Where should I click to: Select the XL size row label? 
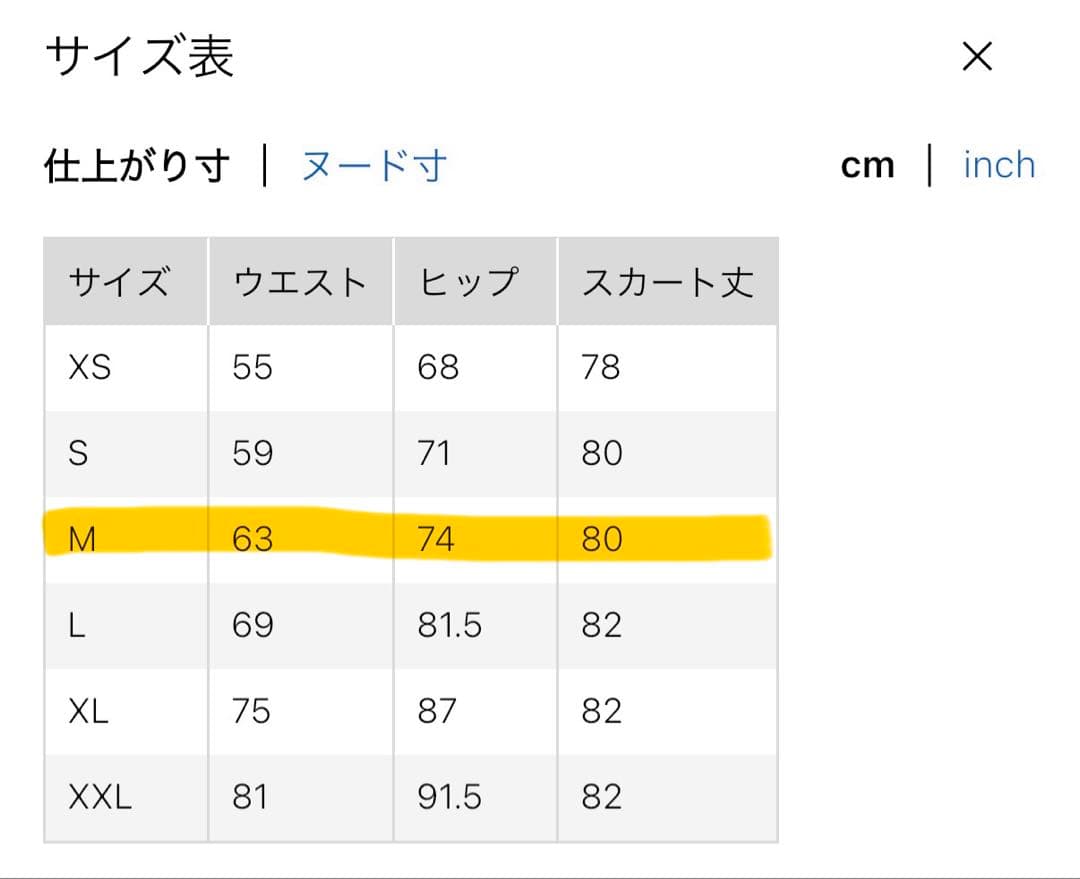click(89, 712)
